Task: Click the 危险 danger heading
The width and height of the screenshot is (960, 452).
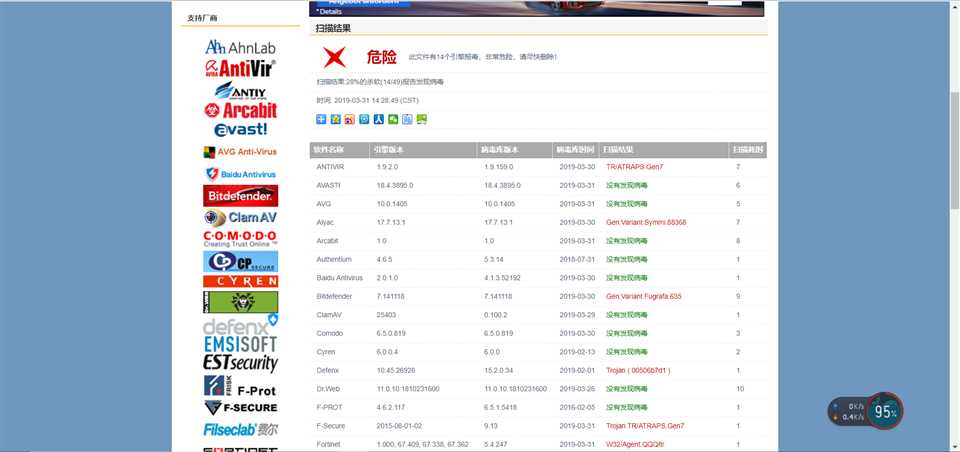Action: coord(381,57)
